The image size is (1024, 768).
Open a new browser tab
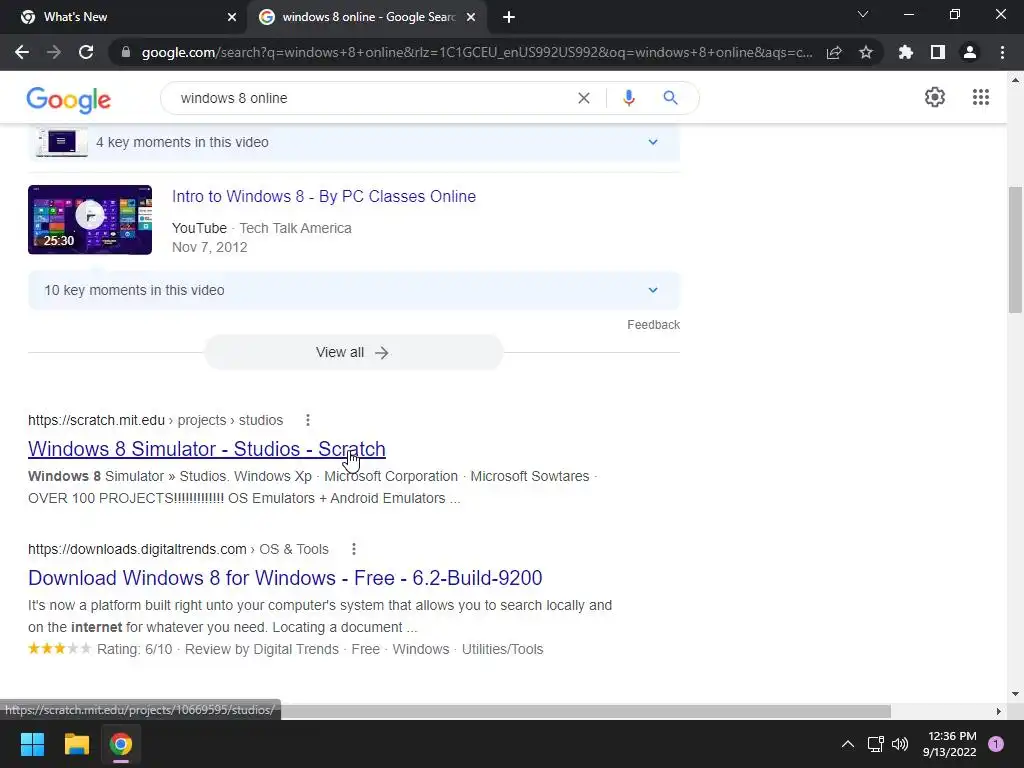(x=509, y=17)
